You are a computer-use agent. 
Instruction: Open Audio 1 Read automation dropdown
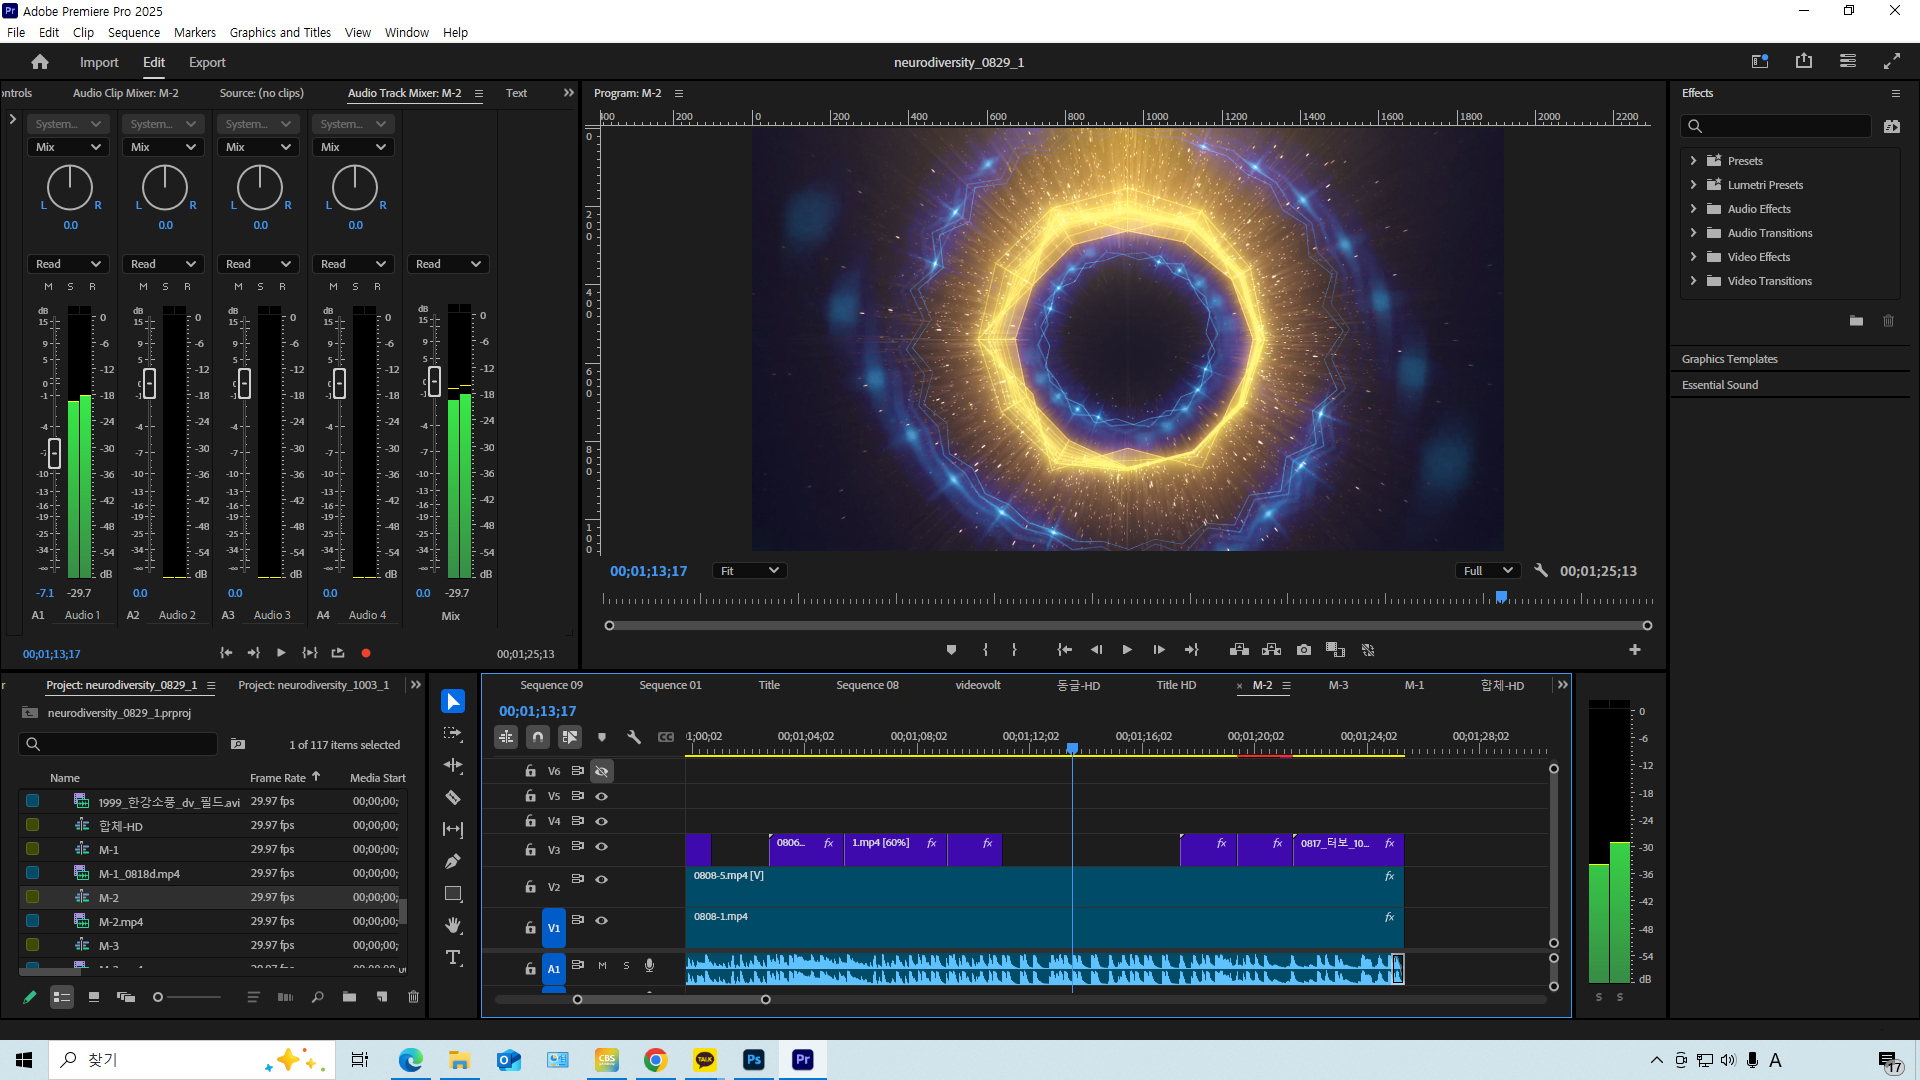pos(68,264)
